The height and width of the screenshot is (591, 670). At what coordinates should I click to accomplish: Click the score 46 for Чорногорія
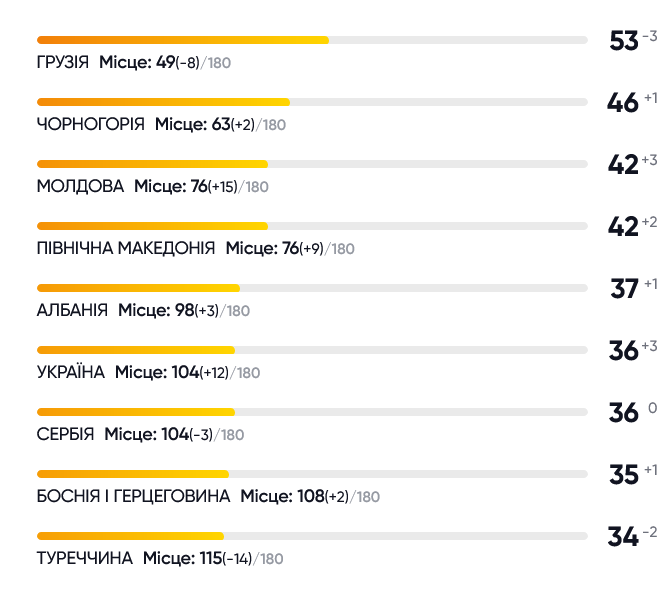pyautogui.click(x=623, y=103)
